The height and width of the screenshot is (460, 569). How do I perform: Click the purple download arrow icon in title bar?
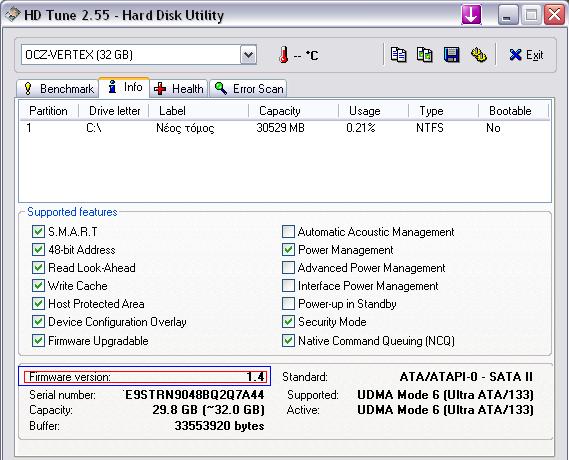(471, 15)
